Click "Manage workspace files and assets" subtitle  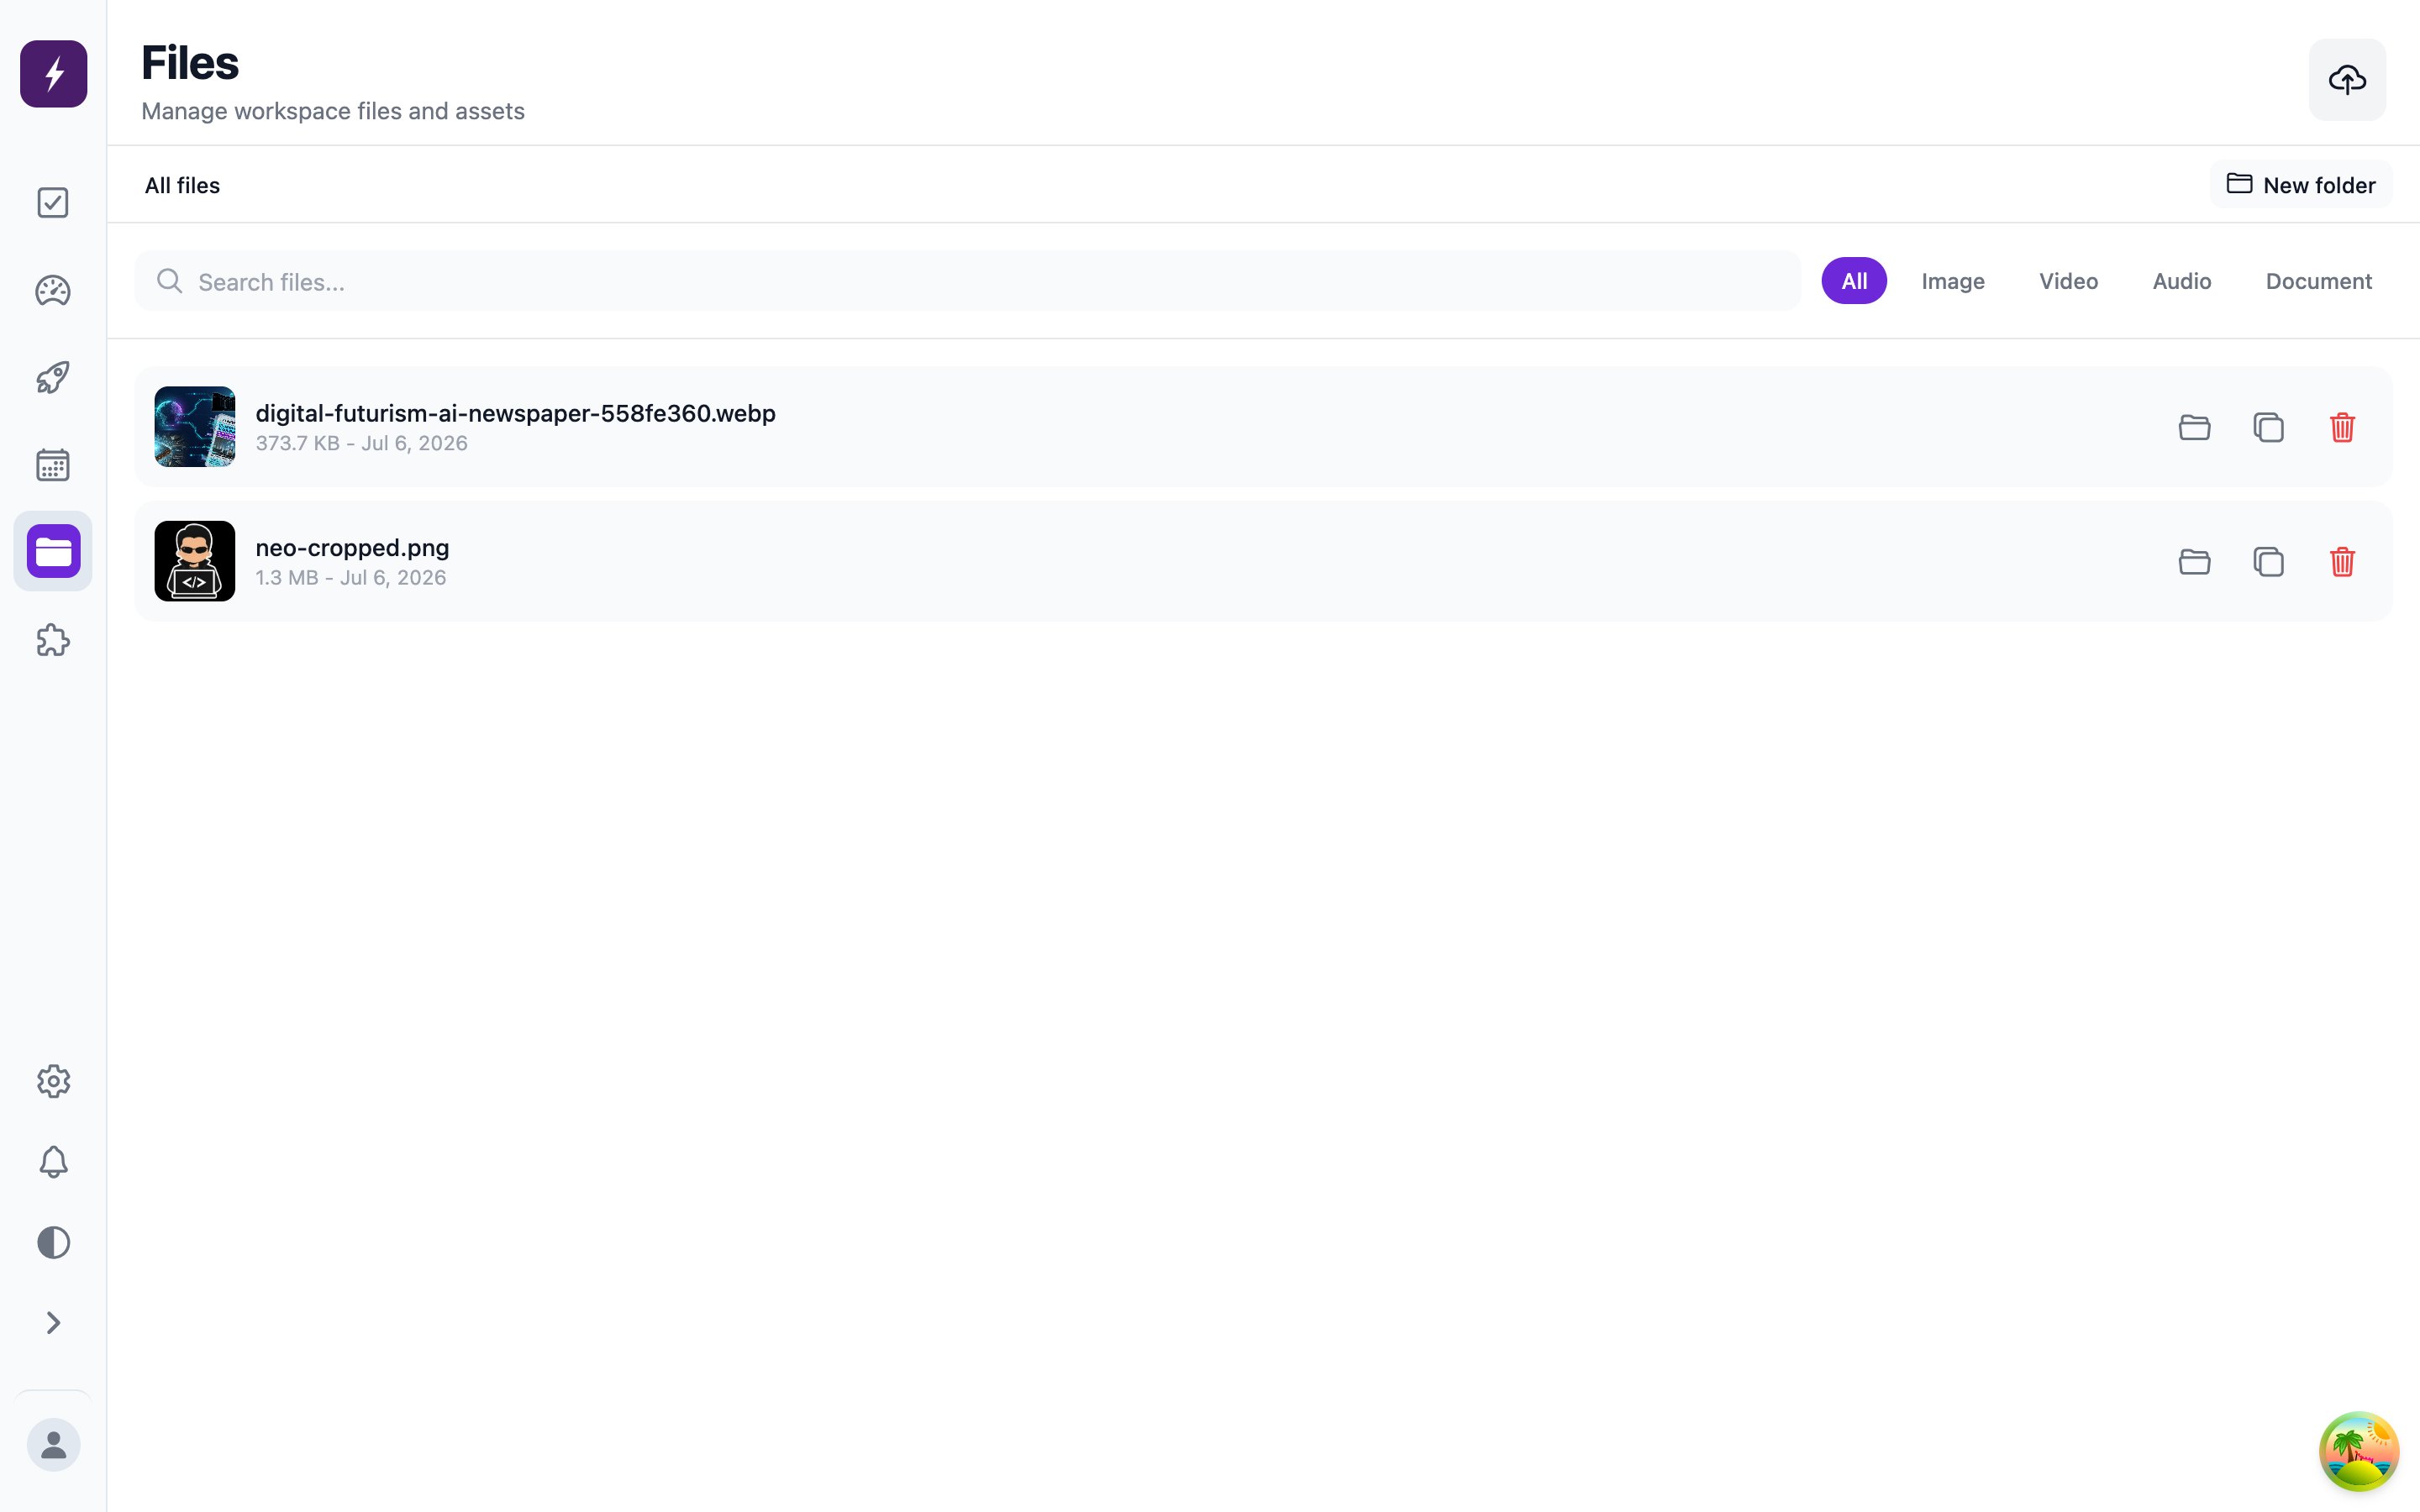pyautogui.click(x=333, y=111)
